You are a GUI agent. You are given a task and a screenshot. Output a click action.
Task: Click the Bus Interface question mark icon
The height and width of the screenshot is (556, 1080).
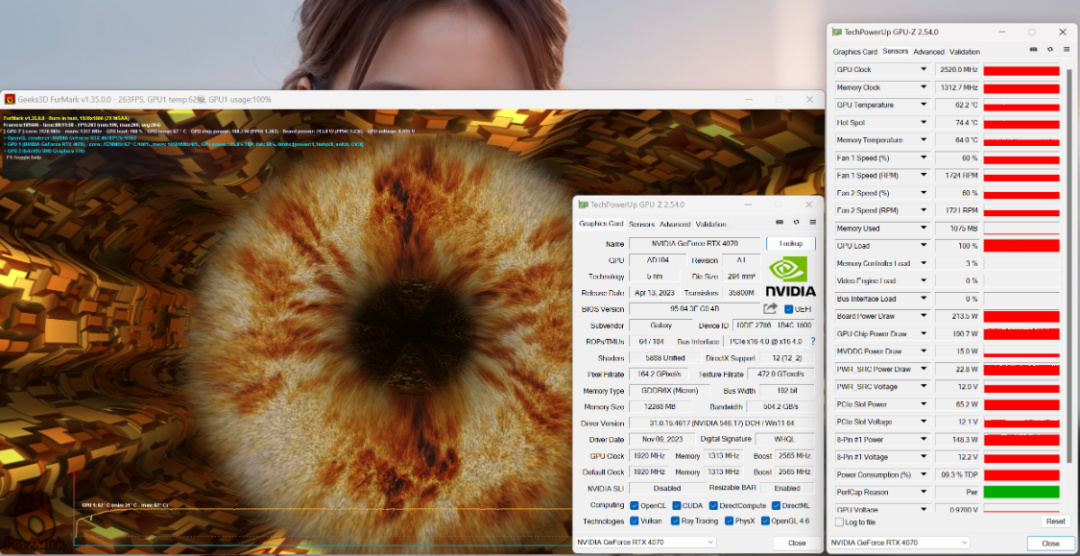point(813,341)
